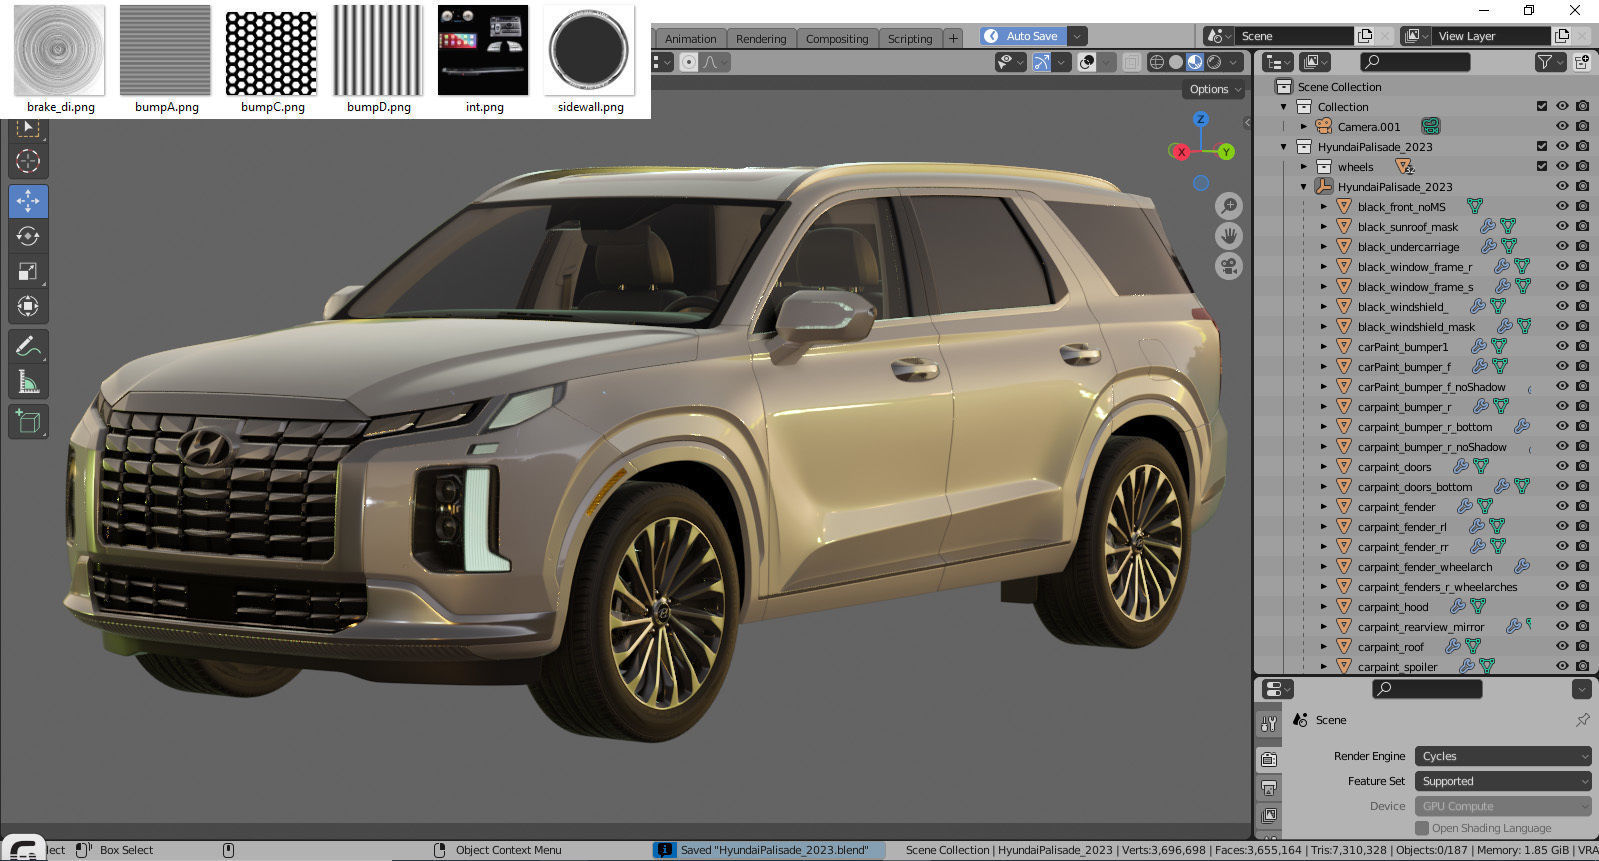Click the HyundaiPalisade_2023 armature icon

(x=1324, y=186)
